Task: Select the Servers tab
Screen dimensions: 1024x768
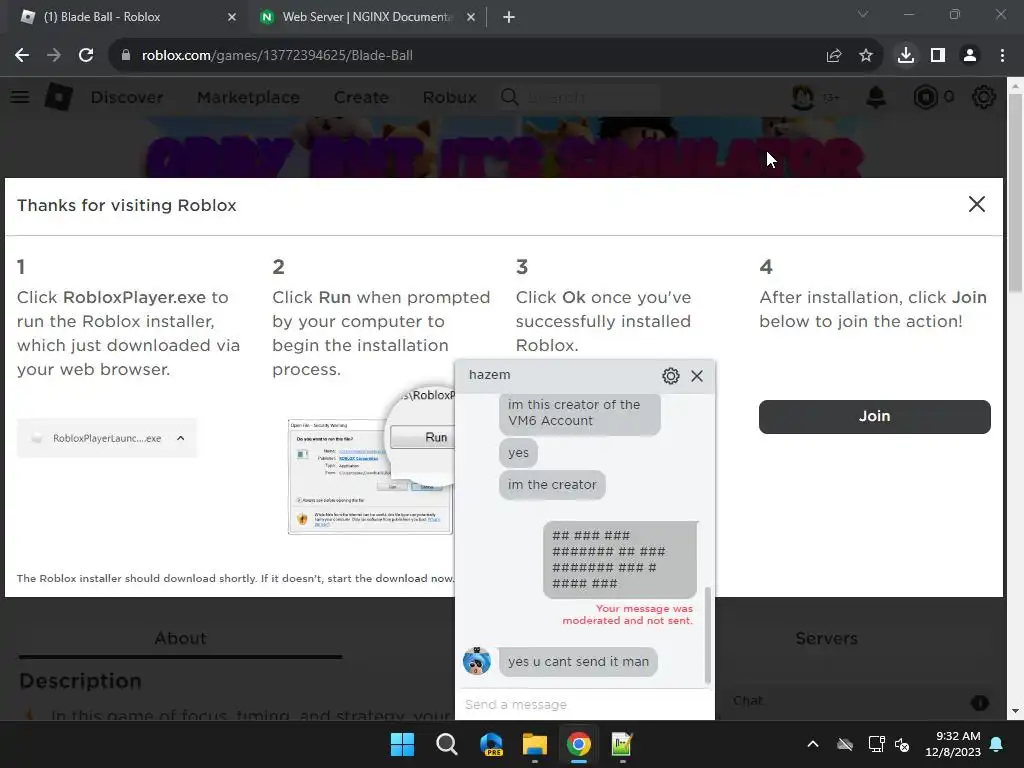Action: coord(826,638)
